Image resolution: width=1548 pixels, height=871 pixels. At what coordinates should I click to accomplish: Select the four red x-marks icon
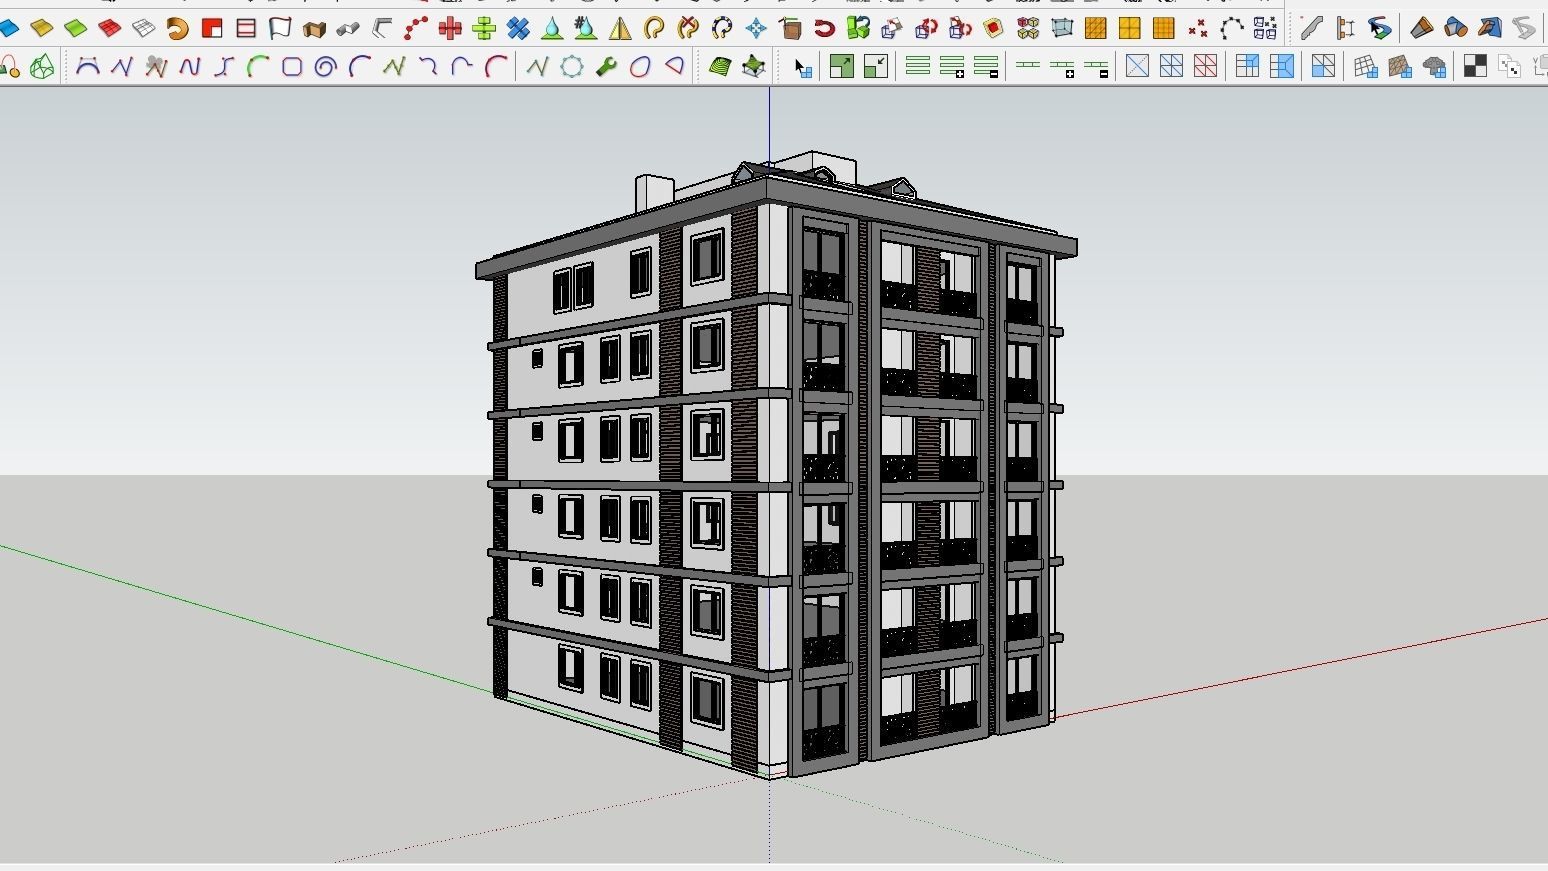click(1198, 28)
